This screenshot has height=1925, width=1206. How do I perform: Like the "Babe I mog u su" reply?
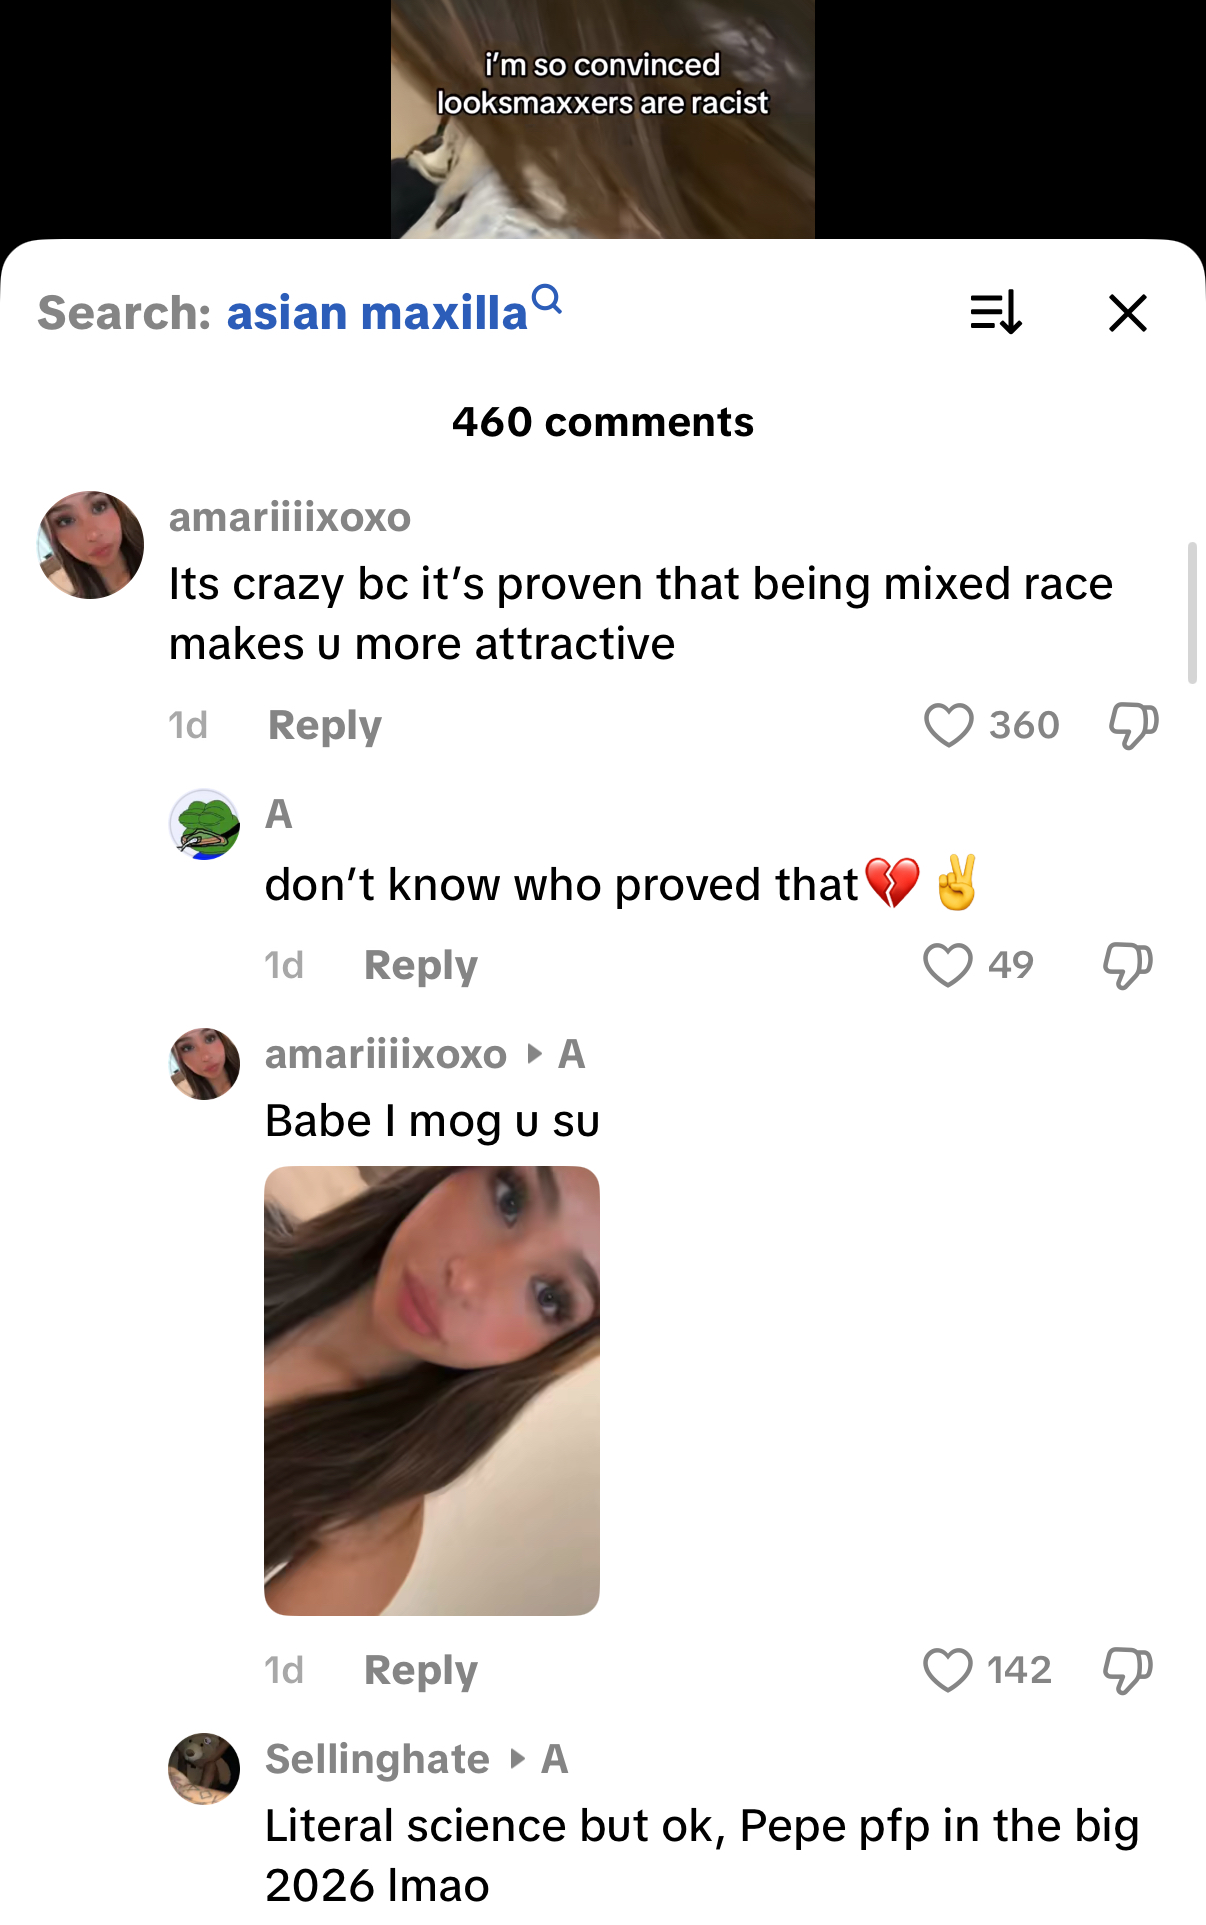(x=947, y=1670)
